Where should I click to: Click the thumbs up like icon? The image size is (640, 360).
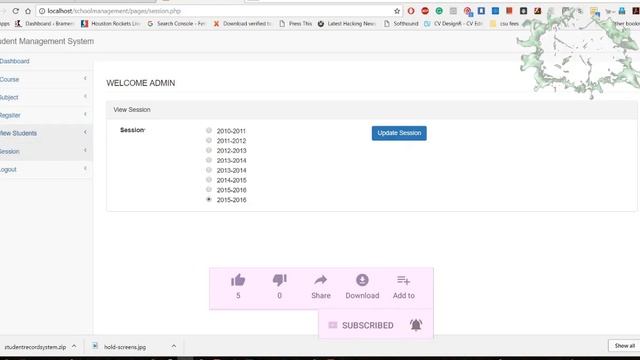[238, 280]
